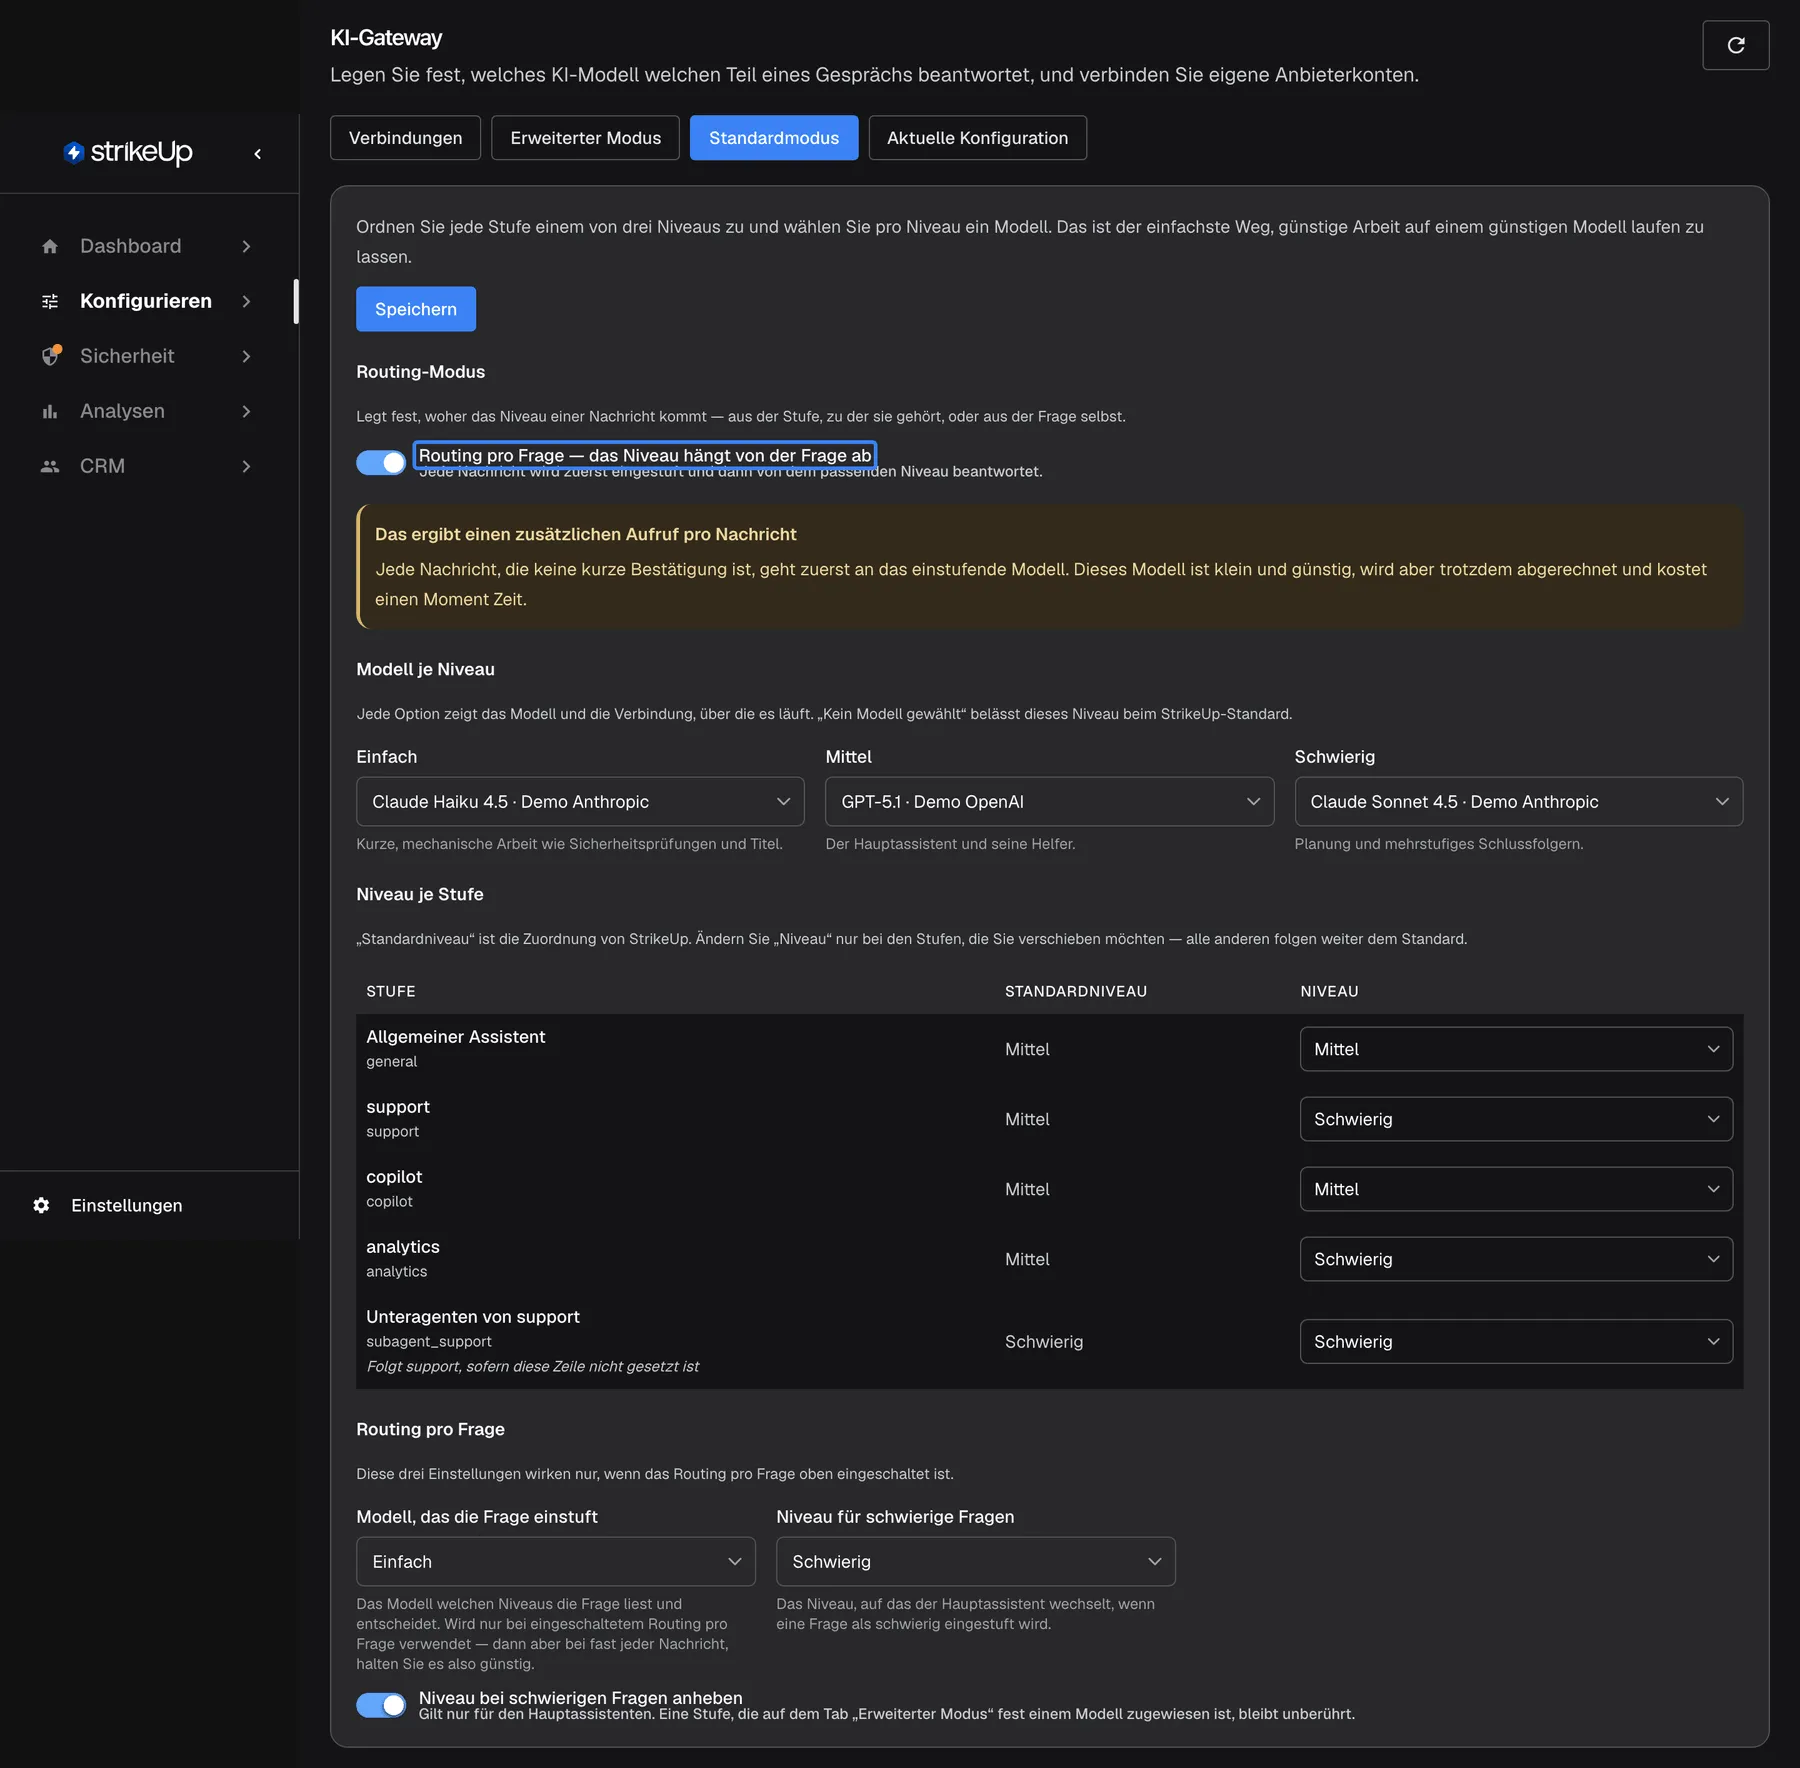Click the copilot row name
Viewport: 1800px width, 1768px height.
[x=394, y=1177]
